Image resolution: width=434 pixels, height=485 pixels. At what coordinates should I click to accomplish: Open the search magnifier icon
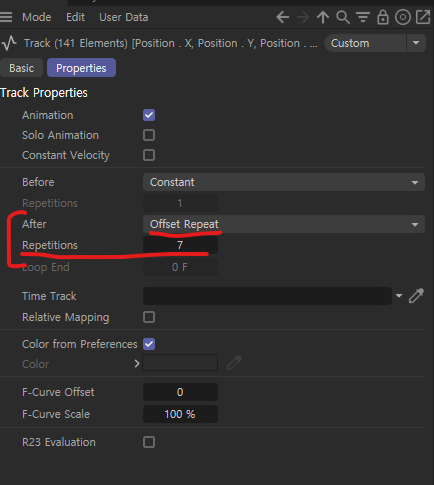[x=343, y=17]
